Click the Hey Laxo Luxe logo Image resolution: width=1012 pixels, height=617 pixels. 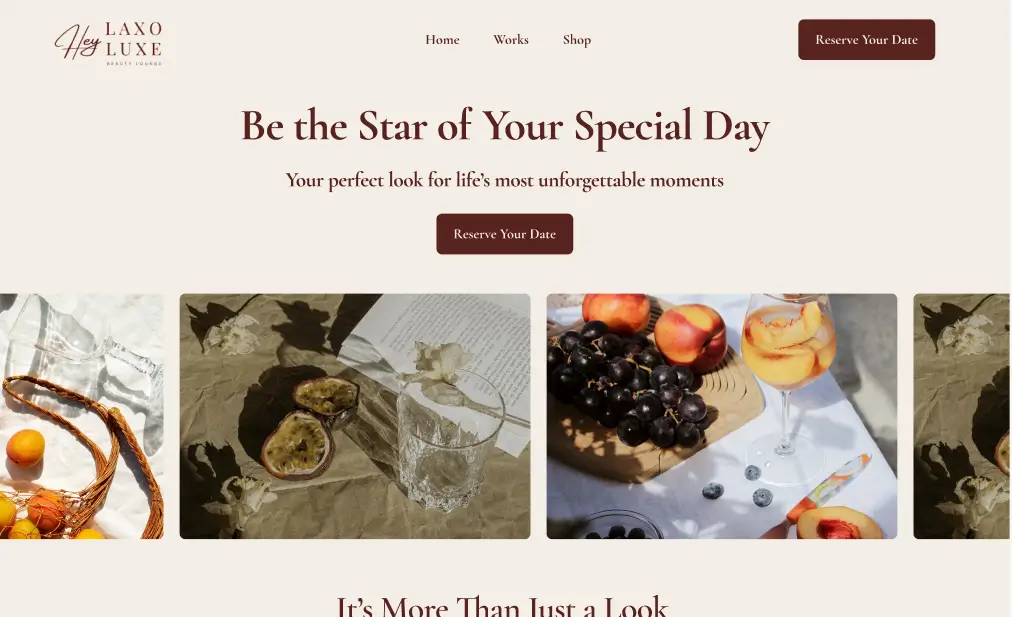click(x=108, y=41)
